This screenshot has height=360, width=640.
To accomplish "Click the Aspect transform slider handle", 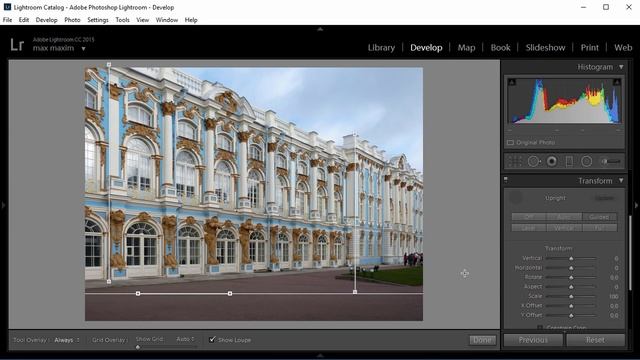I will point(571,287).
